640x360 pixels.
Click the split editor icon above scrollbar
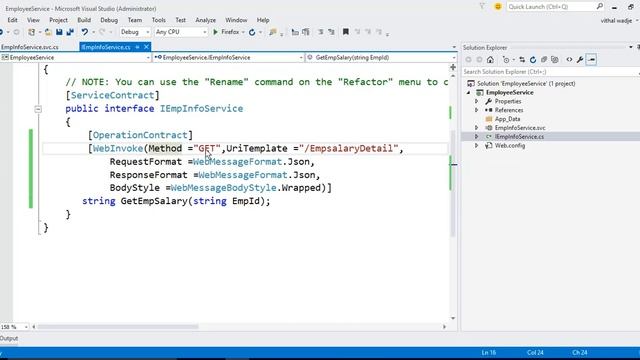[453, 67]
